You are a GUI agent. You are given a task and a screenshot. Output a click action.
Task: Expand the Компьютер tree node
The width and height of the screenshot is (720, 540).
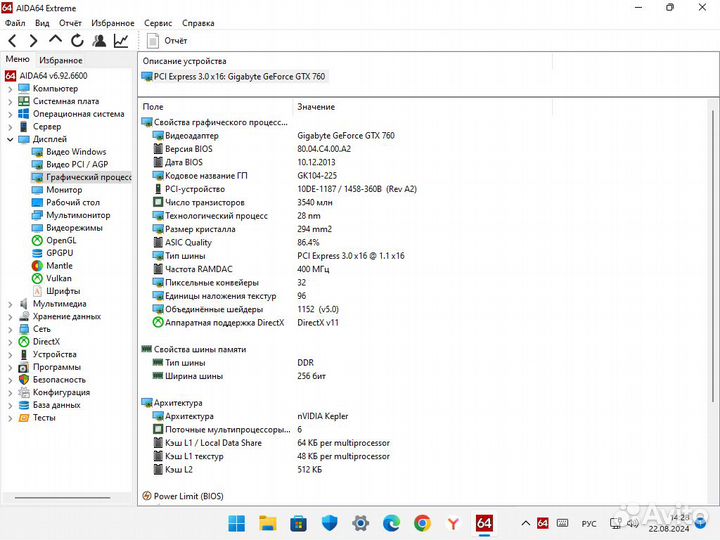(10, 89)
